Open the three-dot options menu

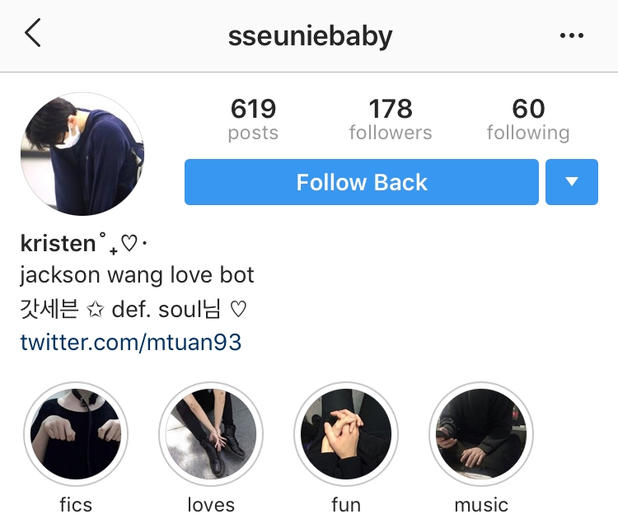point(571,36)
